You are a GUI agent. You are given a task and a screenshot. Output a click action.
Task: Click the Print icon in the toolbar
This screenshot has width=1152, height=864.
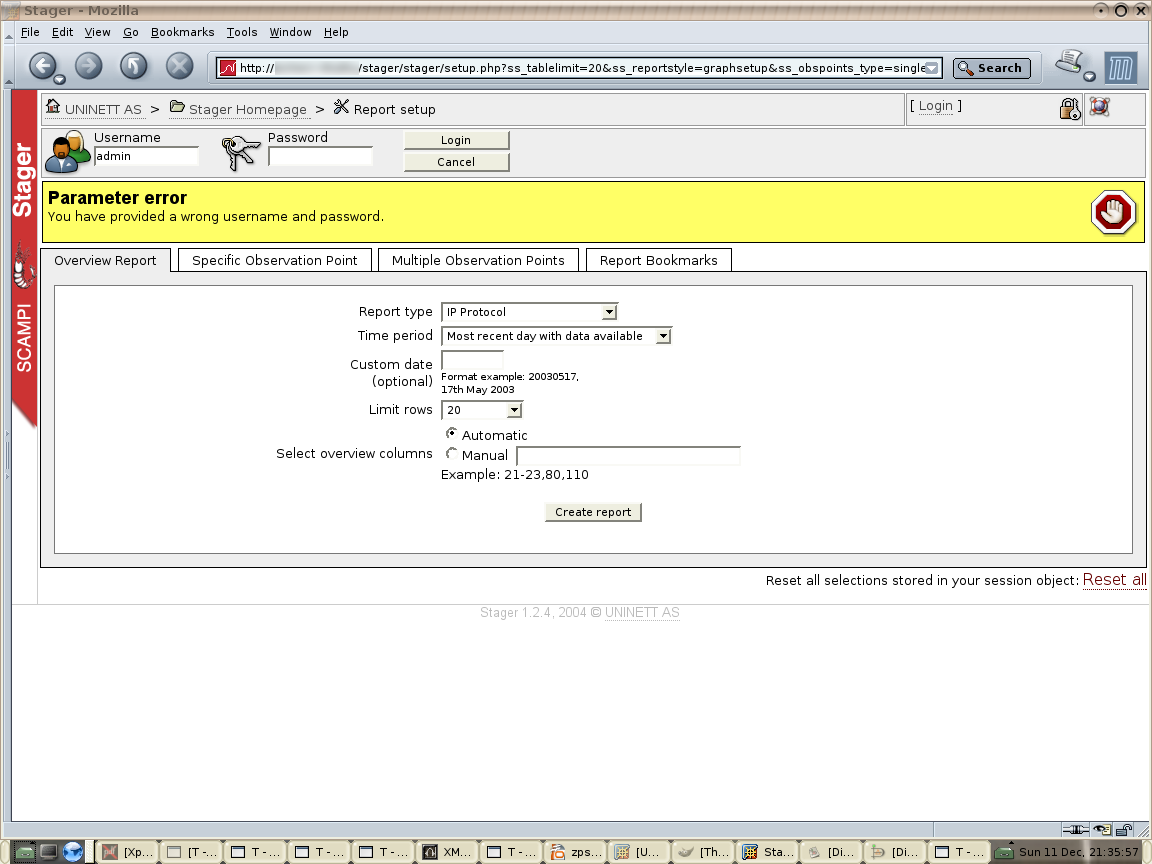[x=1070, y=63]
